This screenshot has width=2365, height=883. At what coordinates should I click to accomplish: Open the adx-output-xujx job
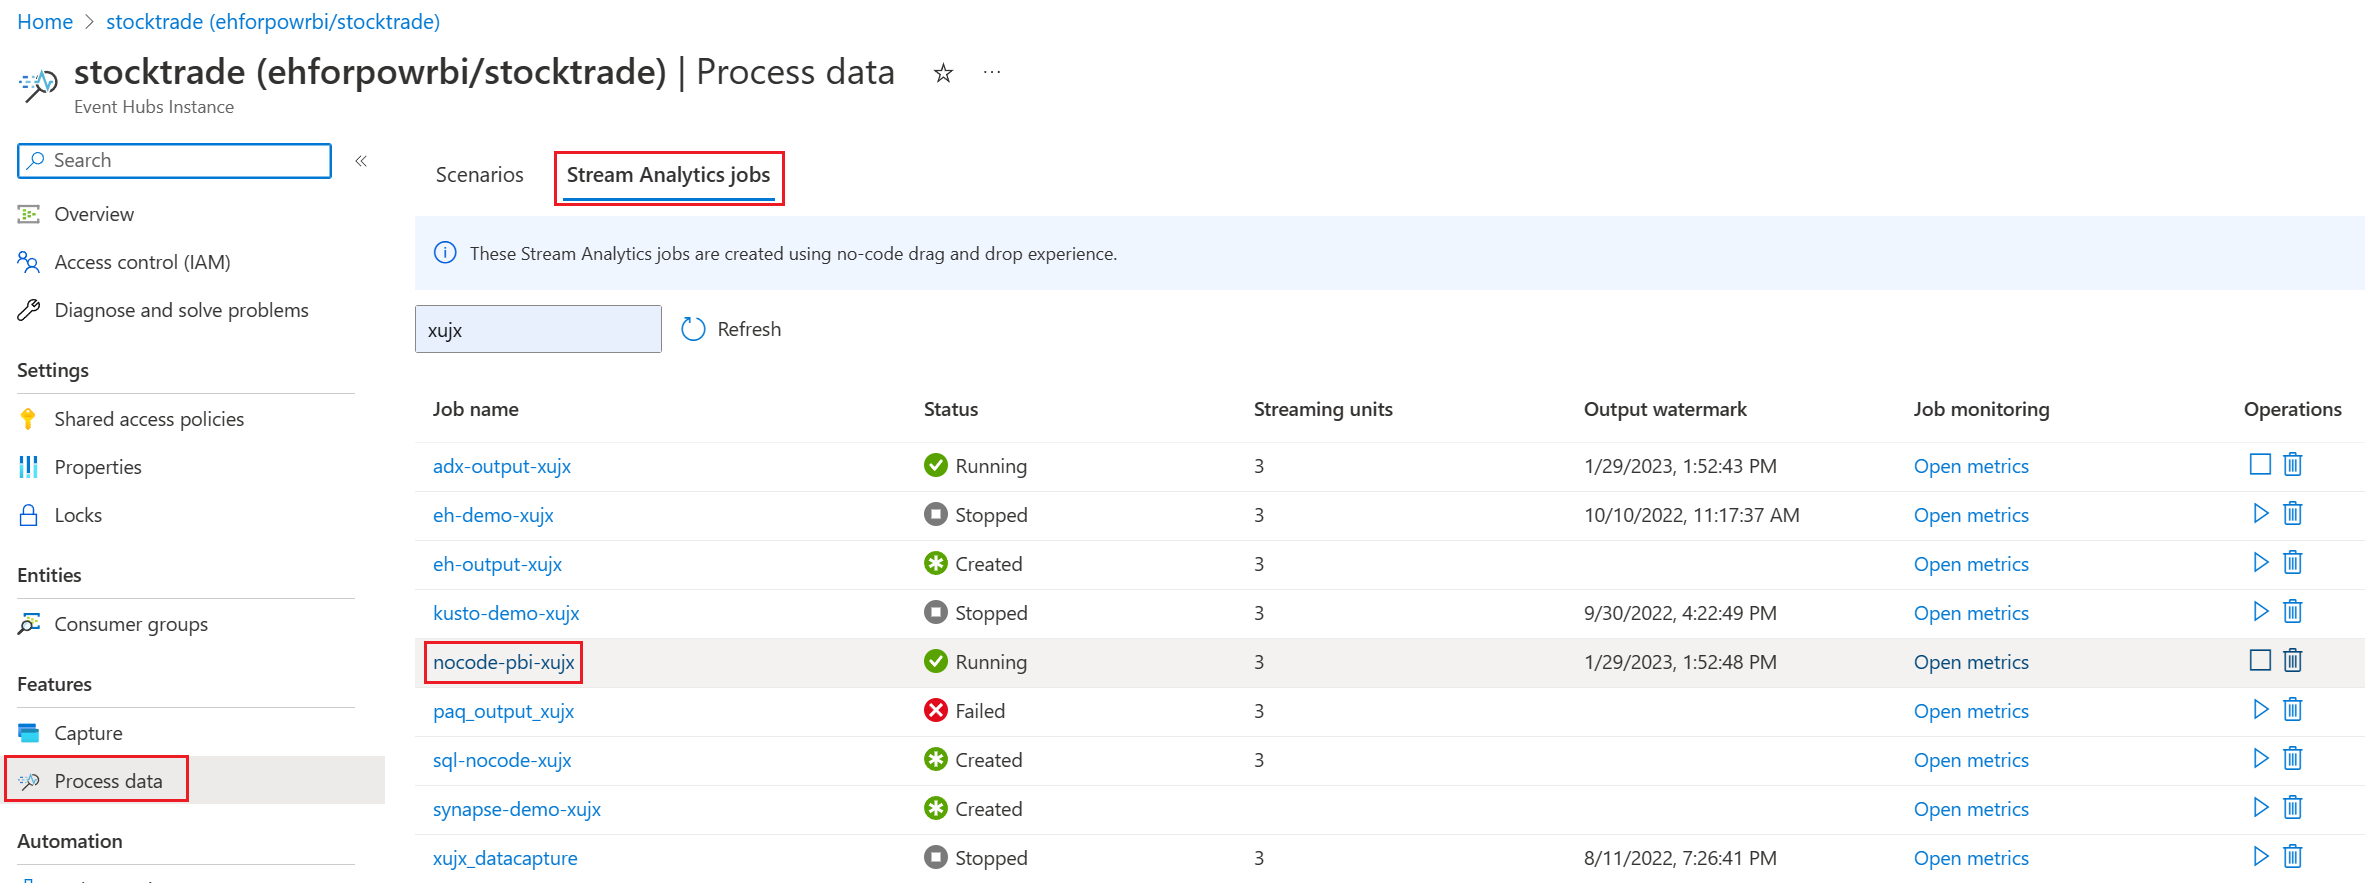point(502,466)
